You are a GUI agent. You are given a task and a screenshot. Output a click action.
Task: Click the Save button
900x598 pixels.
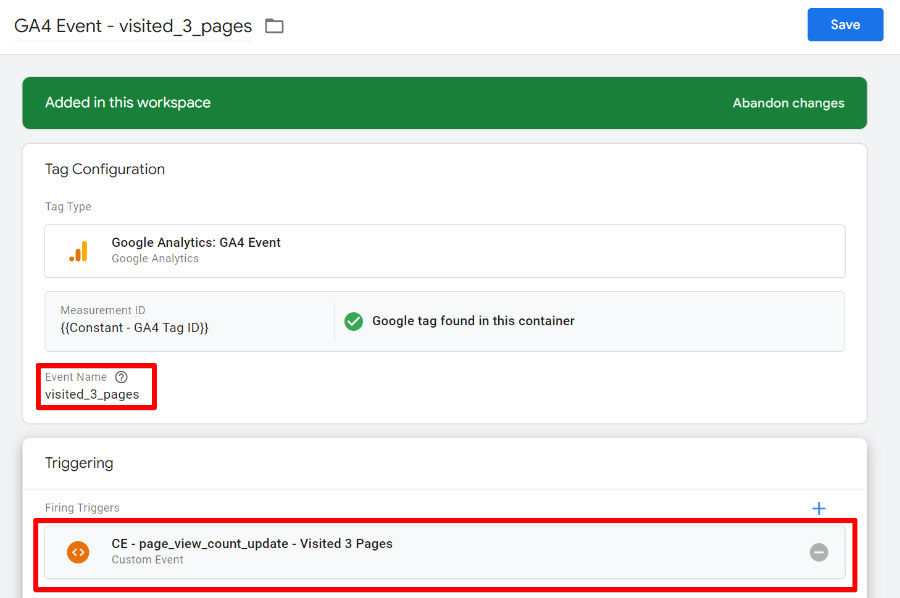pos(845,25)
